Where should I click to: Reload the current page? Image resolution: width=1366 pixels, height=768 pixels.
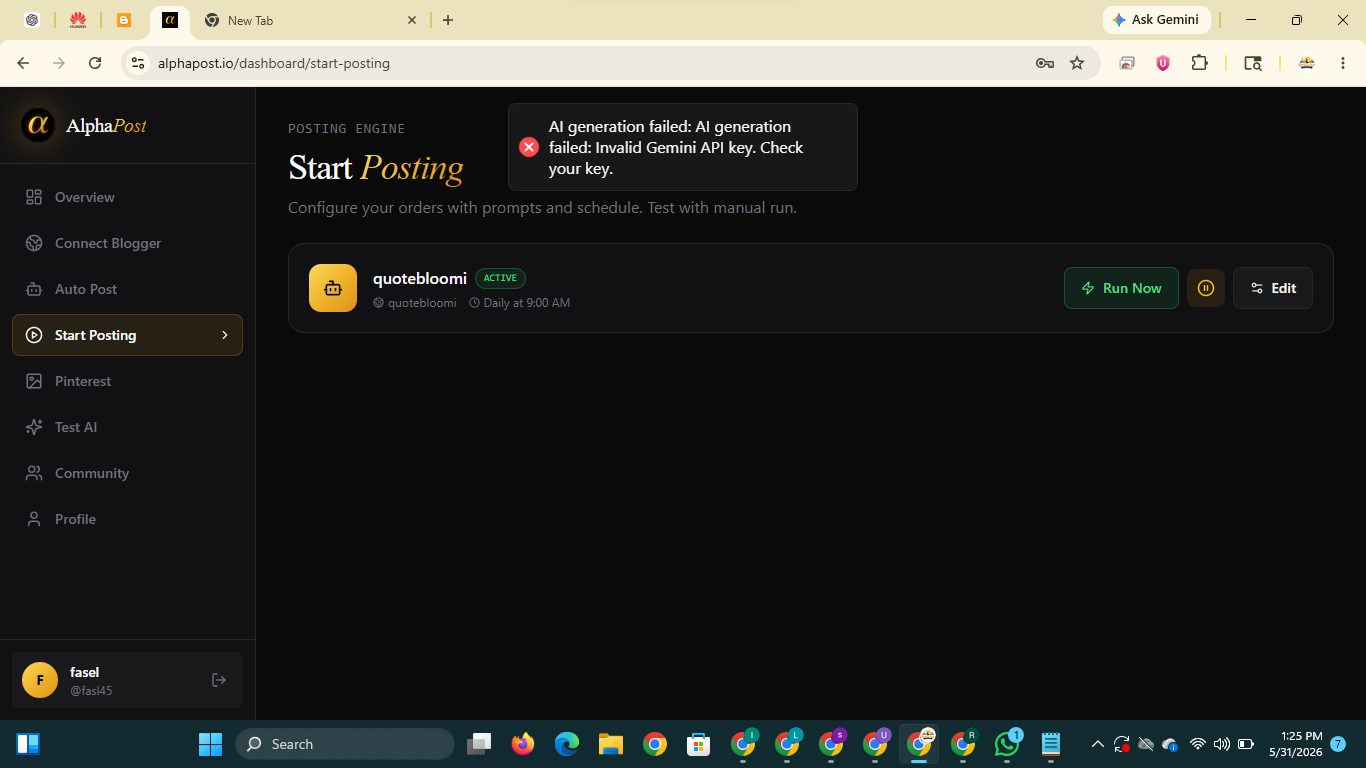95,63
